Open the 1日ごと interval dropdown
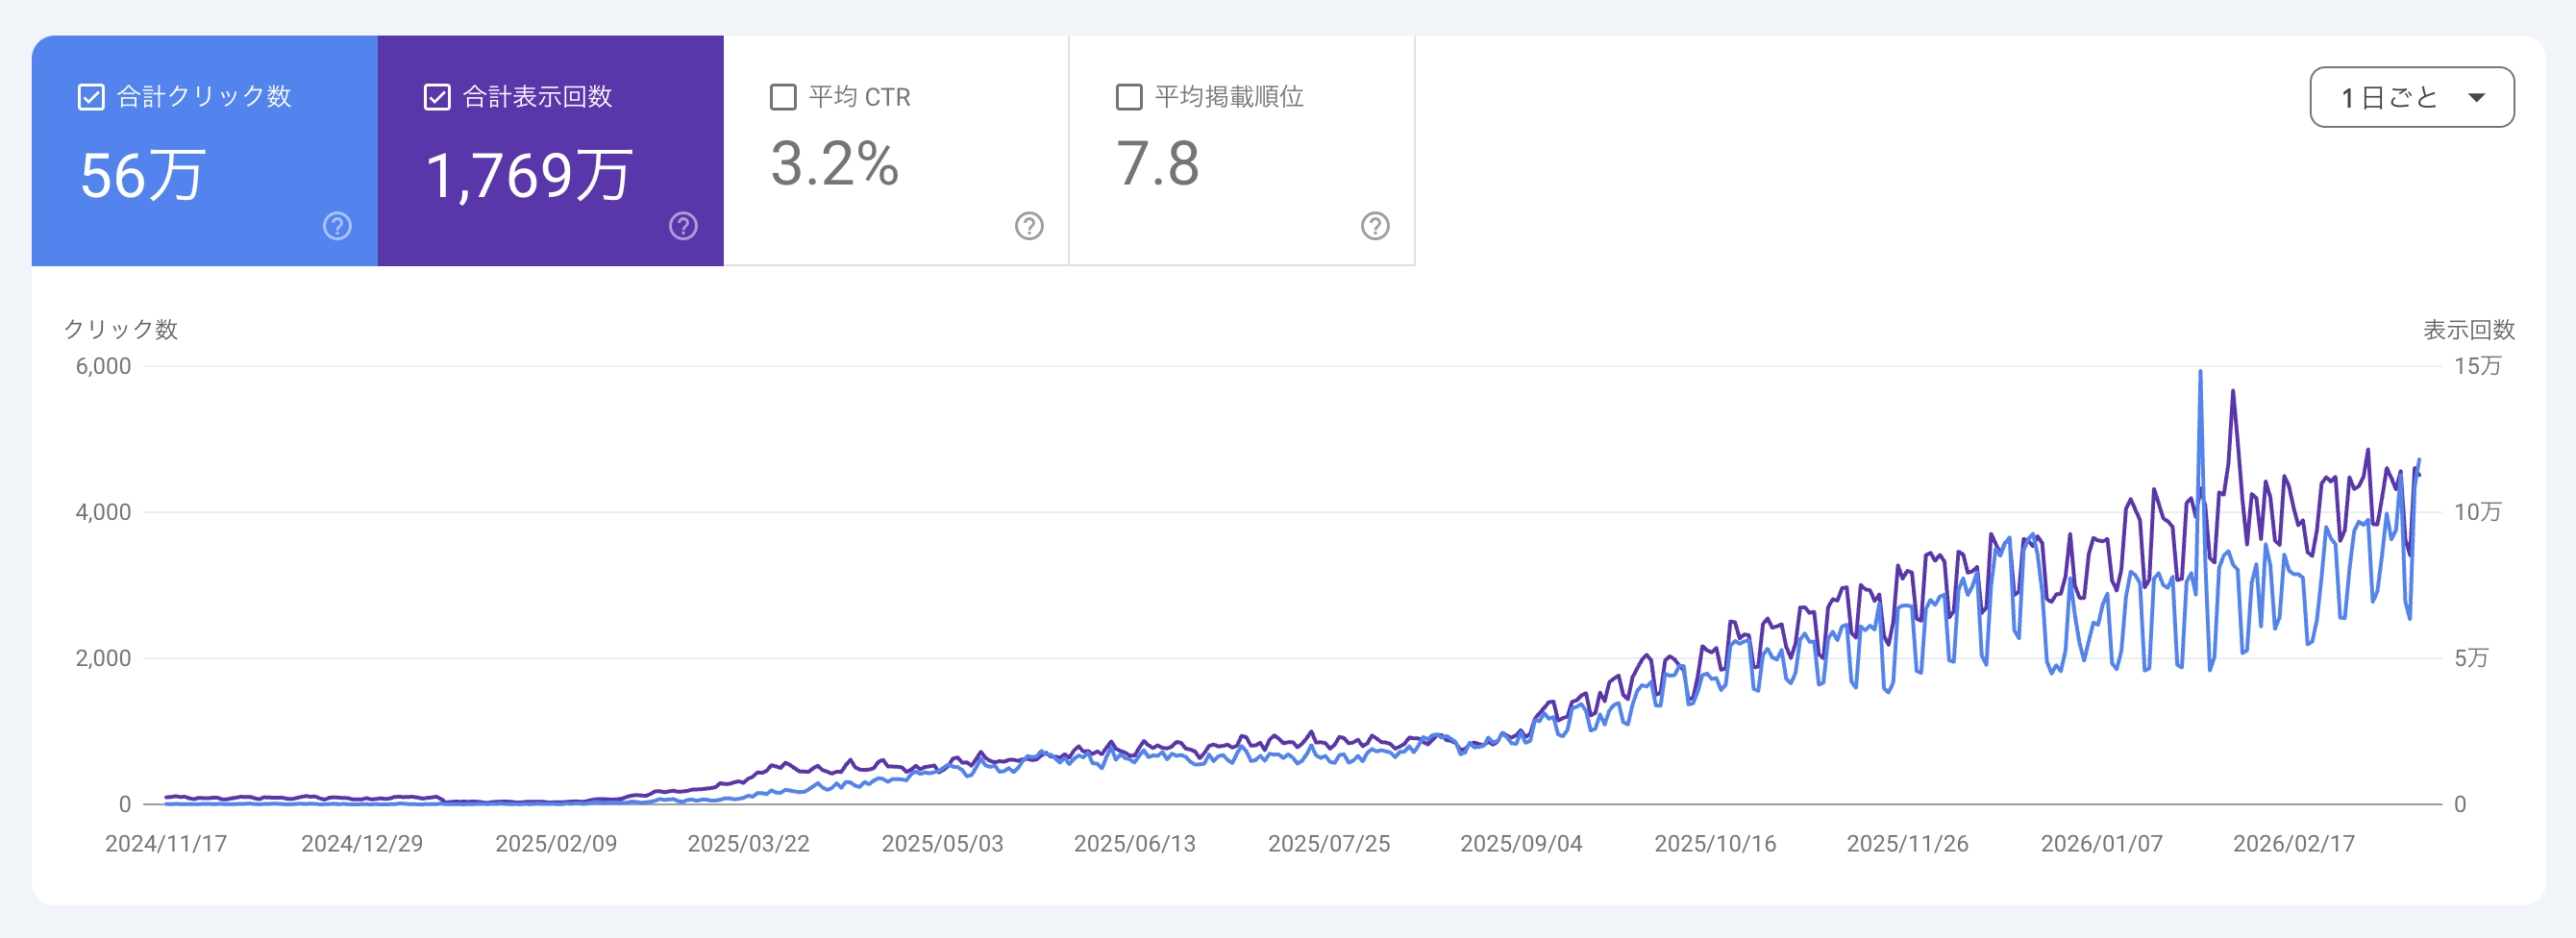This screenshot has width=2576, height=938. point(2410,97)
